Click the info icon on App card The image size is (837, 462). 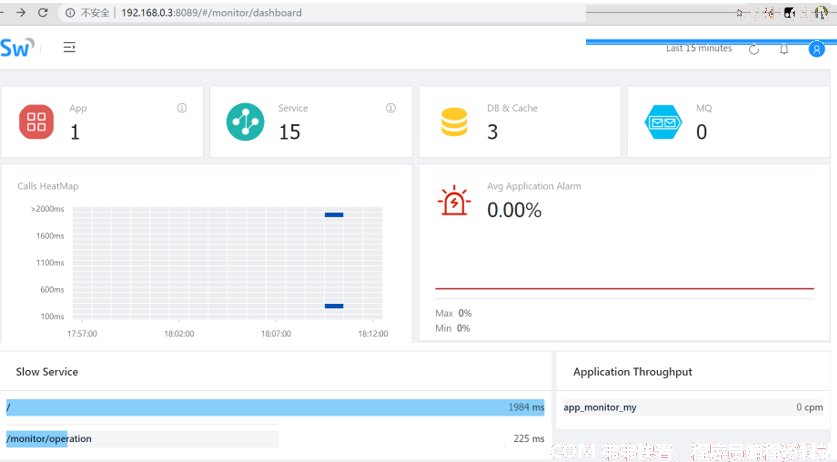(182, 108)
